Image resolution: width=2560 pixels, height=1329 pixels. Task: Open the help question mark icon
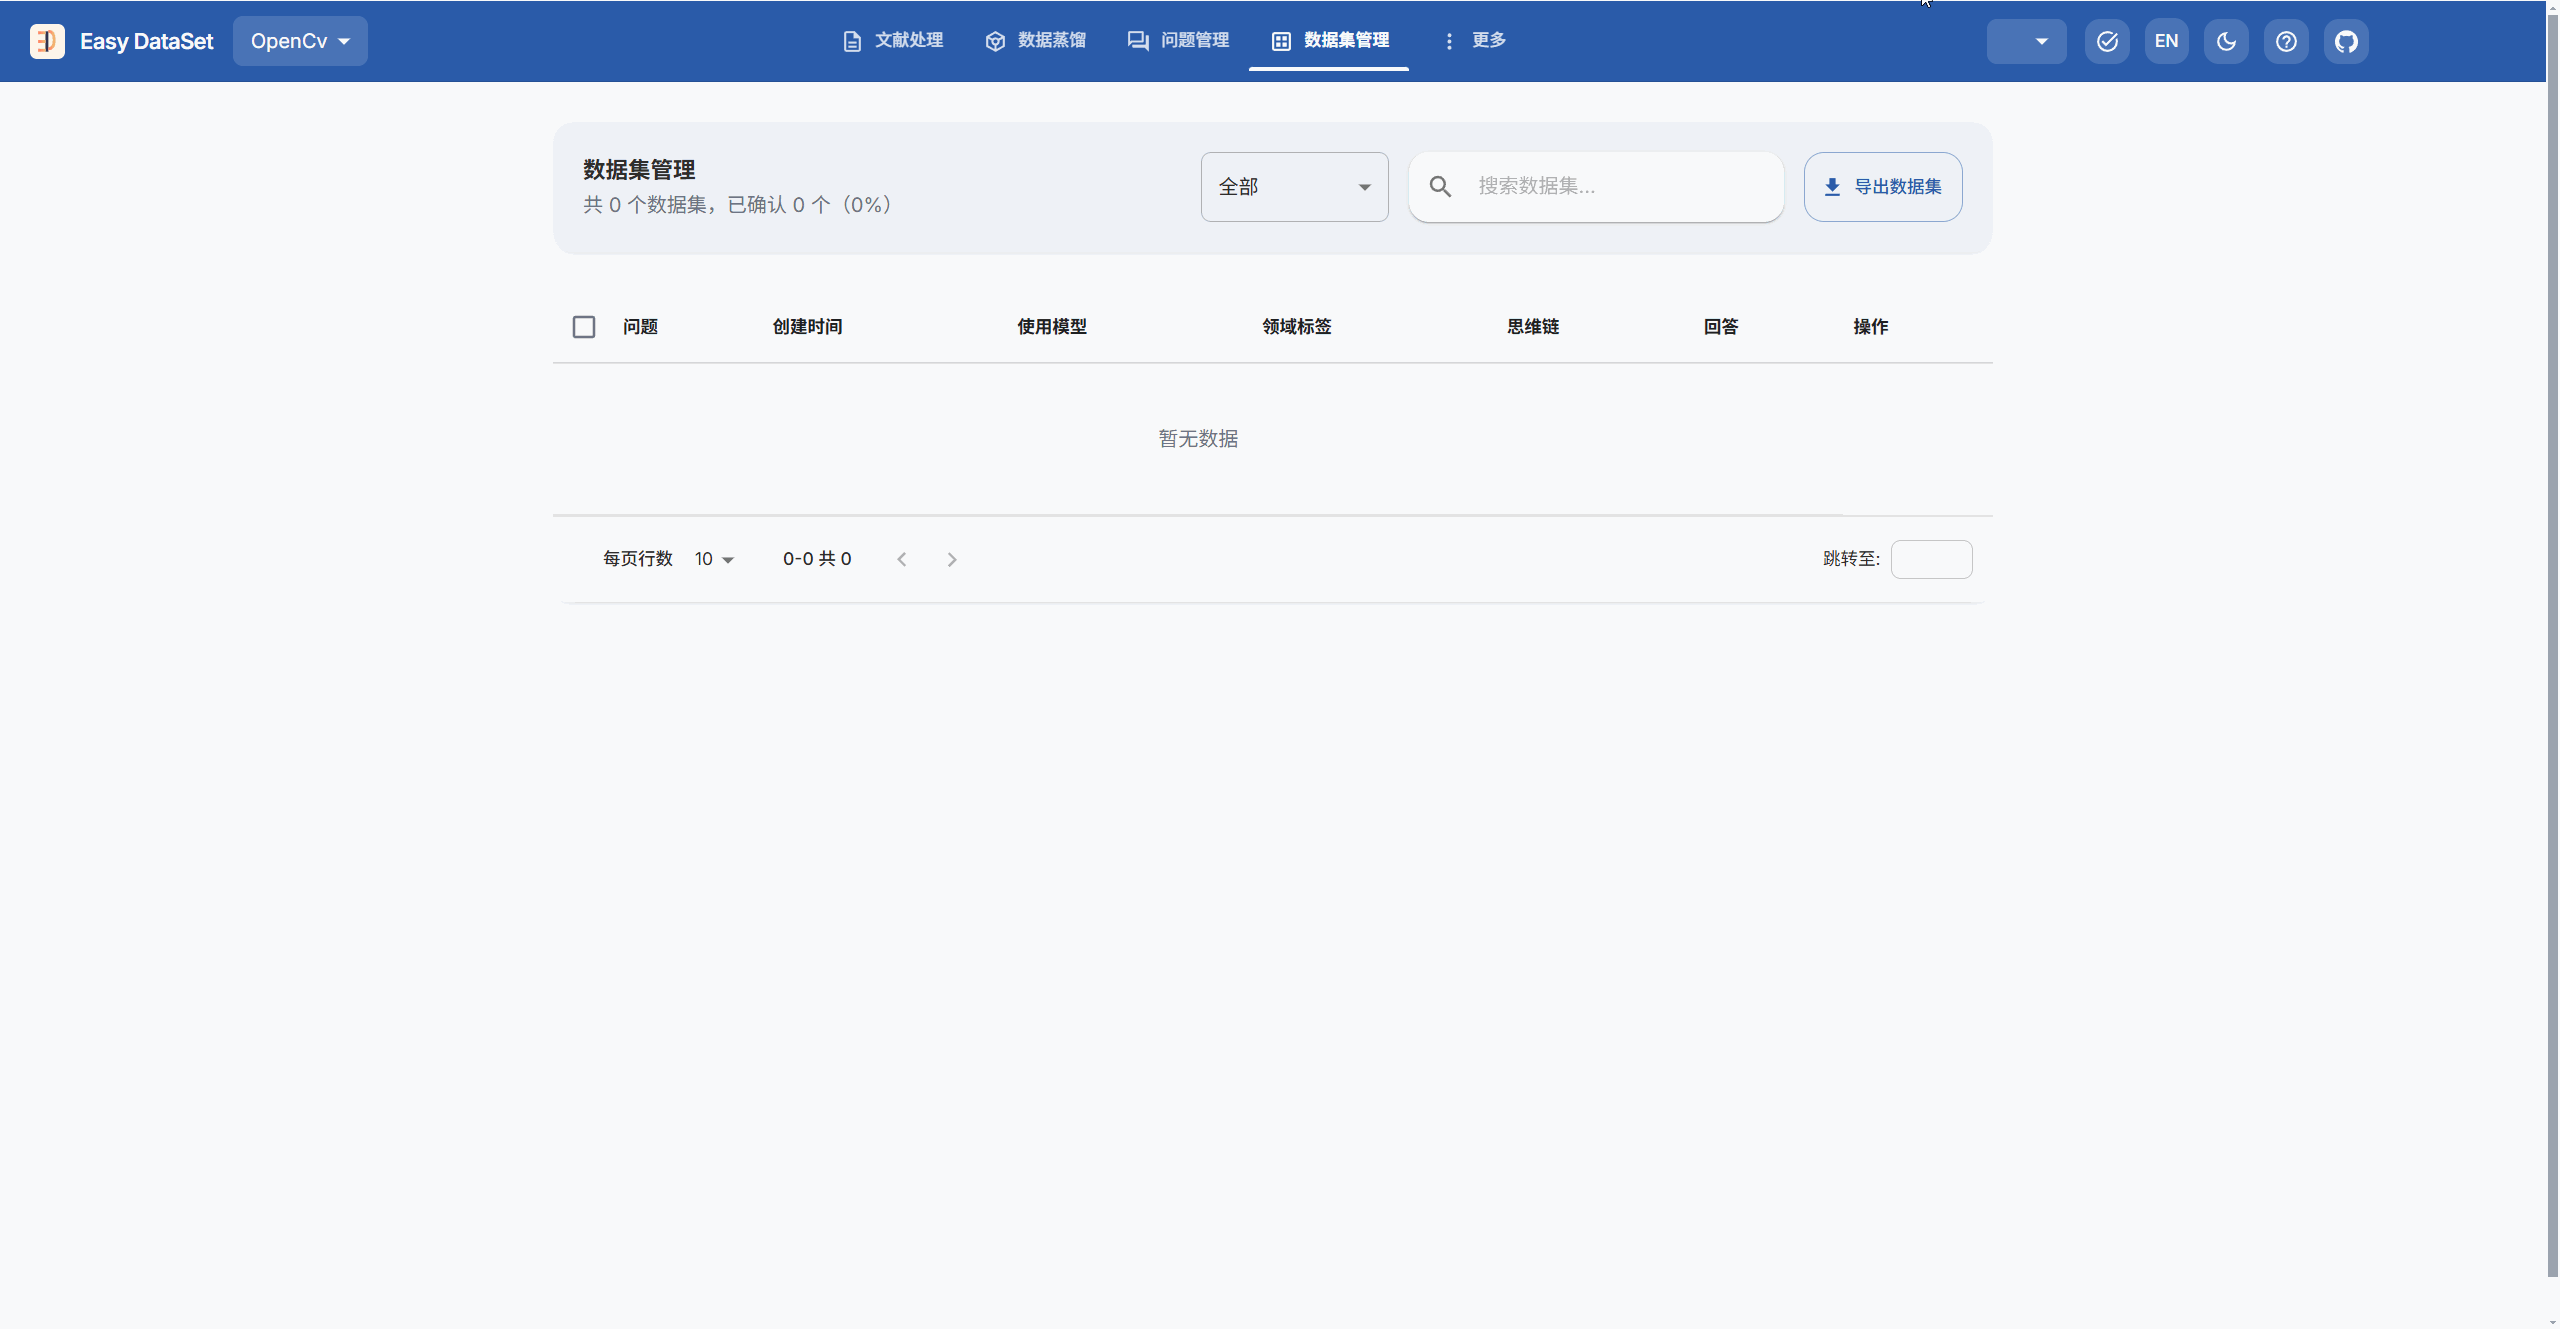[2285, 41]
